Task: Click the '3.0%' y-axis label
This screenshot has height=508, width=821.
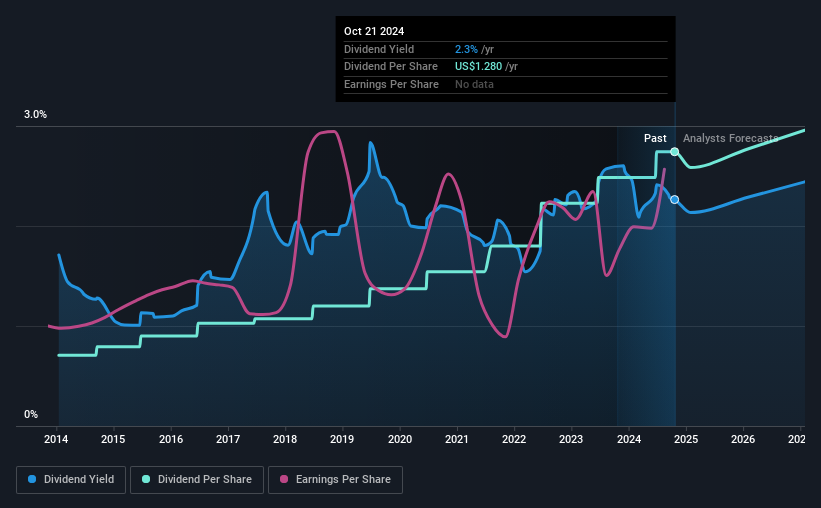Action: point(35,115)
